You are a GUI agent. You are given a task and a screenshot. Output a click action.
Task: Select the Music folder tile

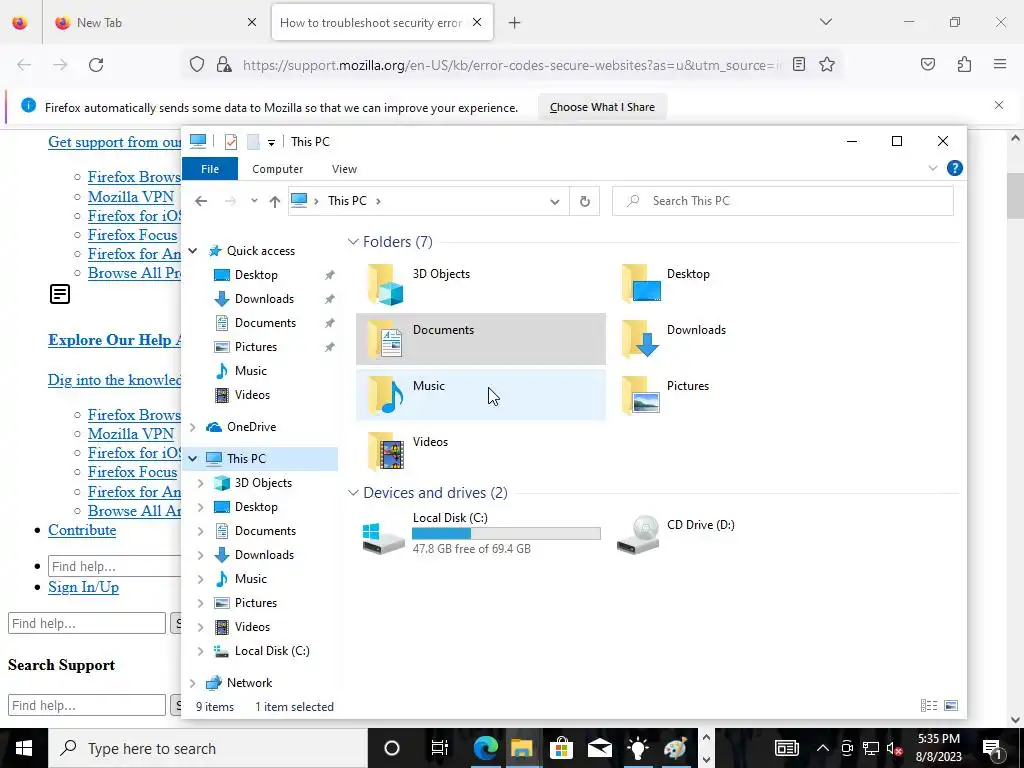(481, 394)
